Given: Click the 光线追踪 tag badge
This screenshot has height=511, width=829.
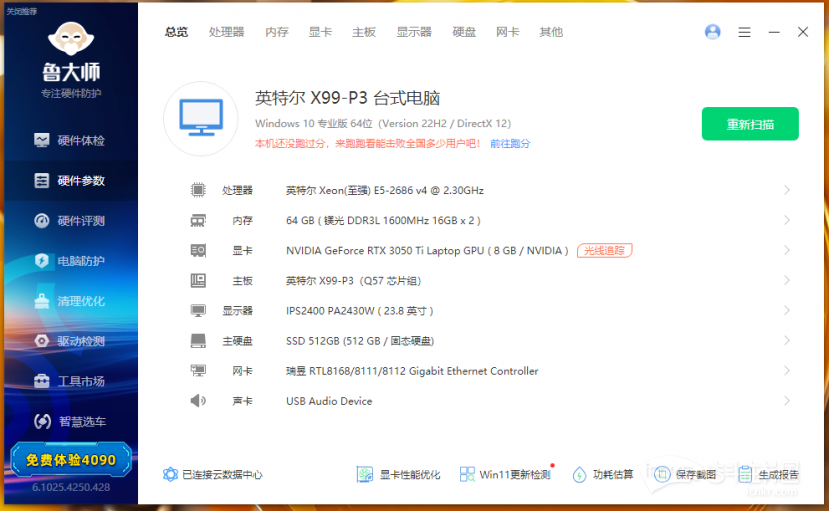Looking at the screenshot, I should (604, 250).
